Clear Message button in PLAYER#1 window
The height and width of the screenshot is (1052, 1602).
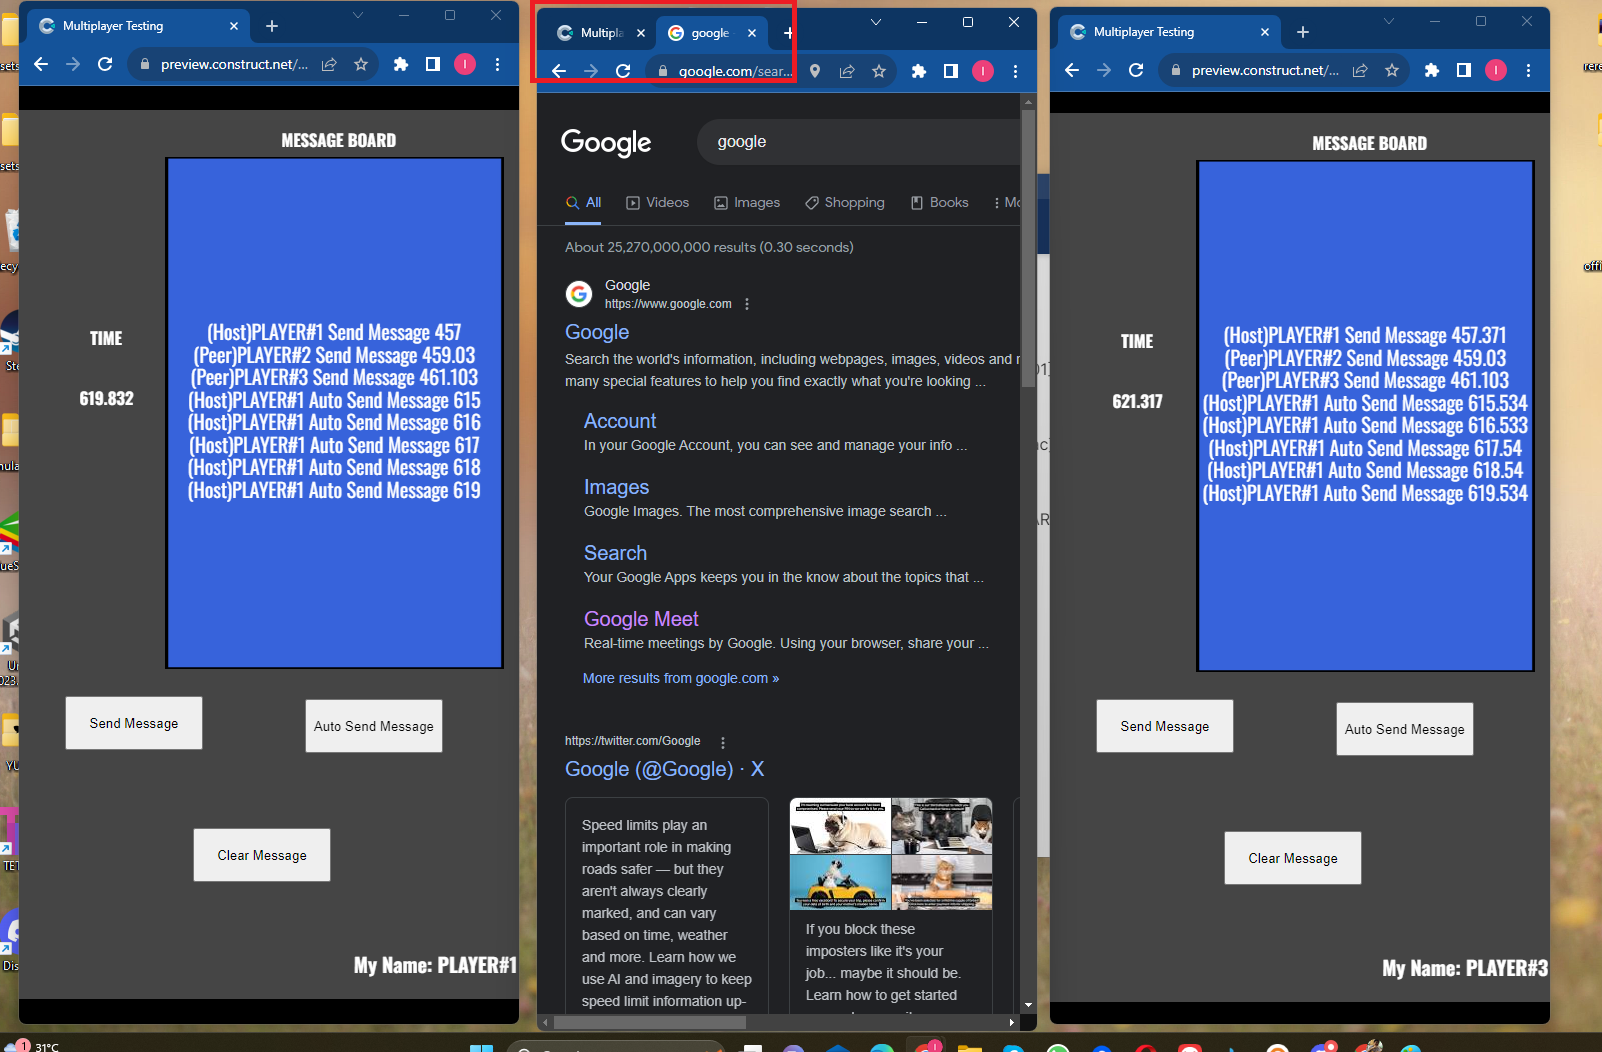click(262, 855)
